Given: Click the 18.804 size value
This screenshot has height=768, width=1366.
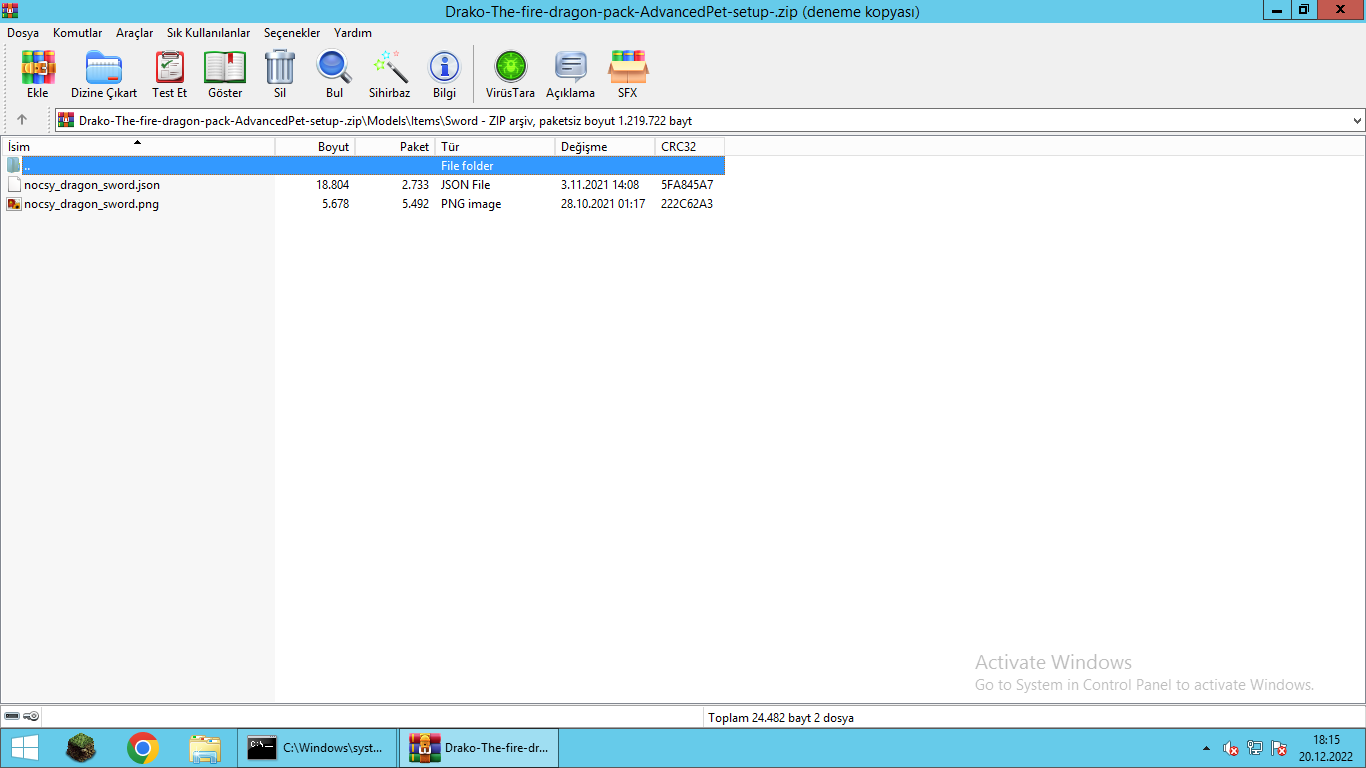Looking at the screenshot, I should coord(332,185).
